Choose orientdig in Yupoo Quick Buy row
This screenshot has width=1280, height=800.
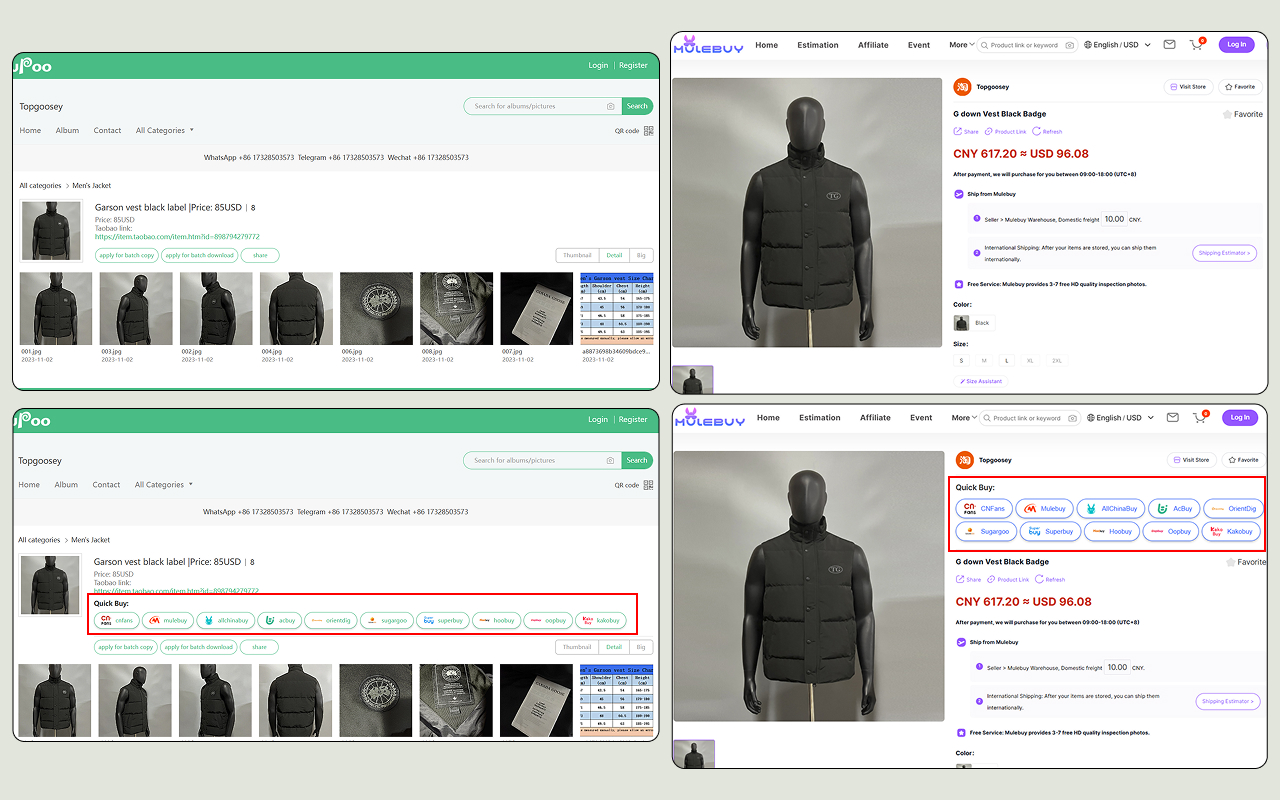331,620
